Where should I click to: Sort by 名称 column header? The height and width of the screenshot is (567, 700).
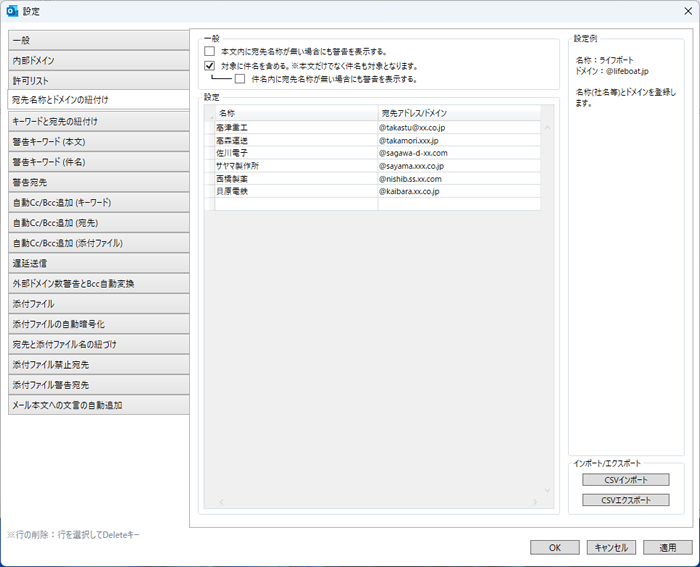pyautogui.click(x=296, y=113)
